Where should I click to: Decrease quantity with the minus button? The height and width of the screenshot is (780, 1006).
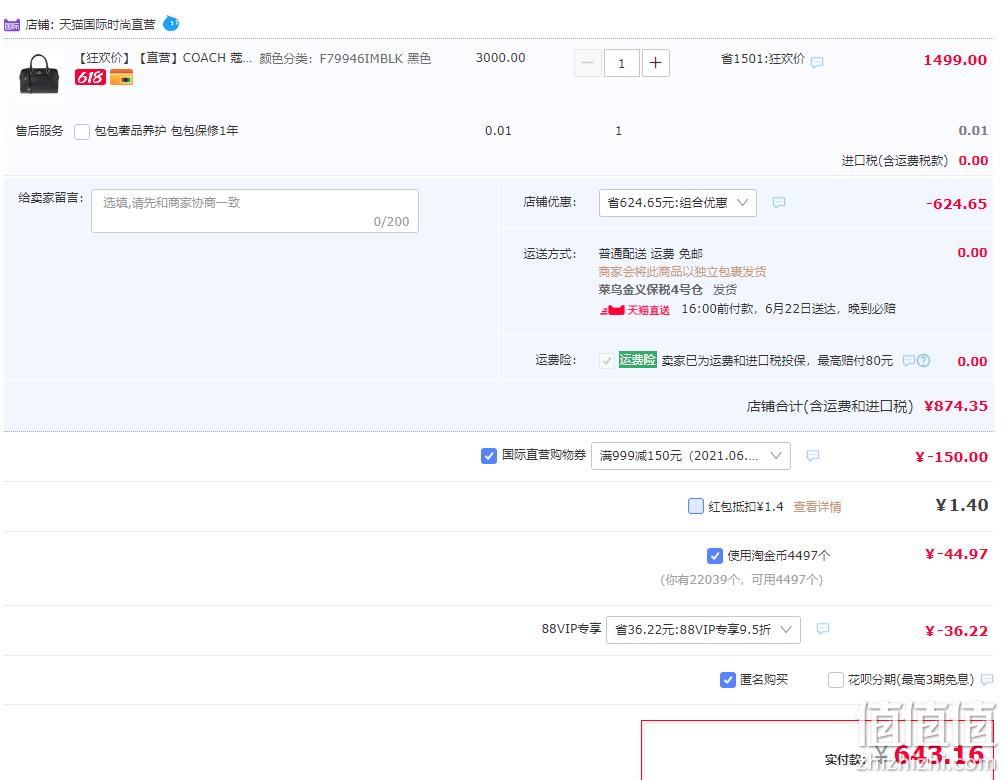pos(588,63)
